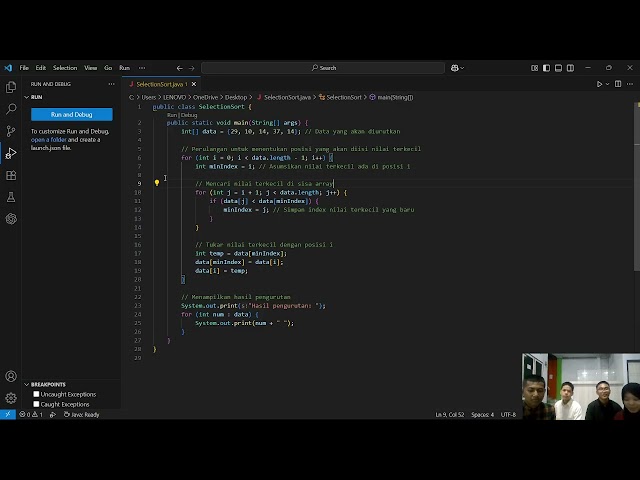Close the SelectionSort.java tab
Viewport: 640px width, 480px height.
pyautogui.click(x=194, y=84)
